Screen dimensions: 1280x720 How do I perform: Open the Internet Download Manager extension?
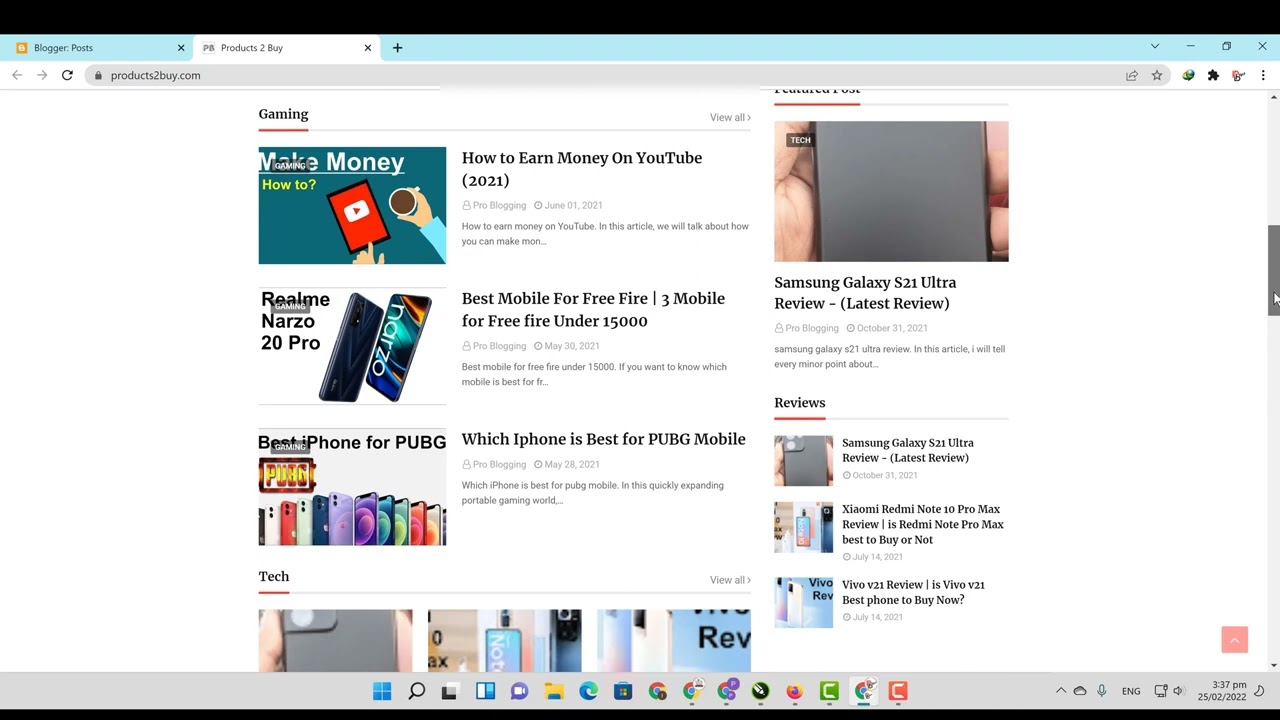coord(1188,75)
